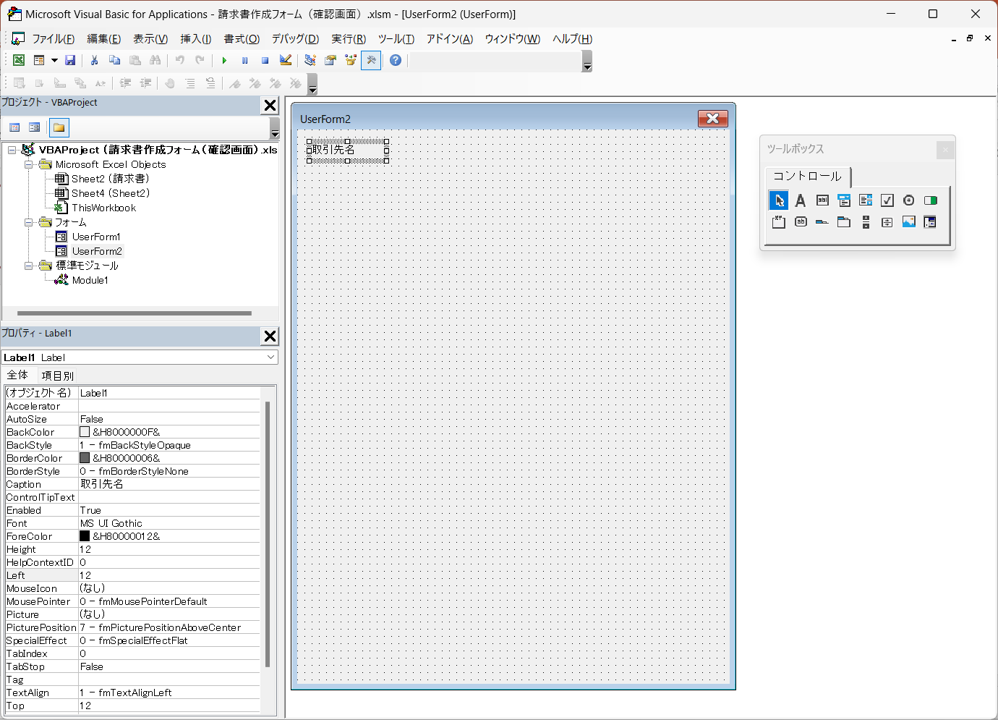Viewport: 998px width, 720px height.
Task: Switch to the 項目別 properties tab
Action: pos(57,375)
